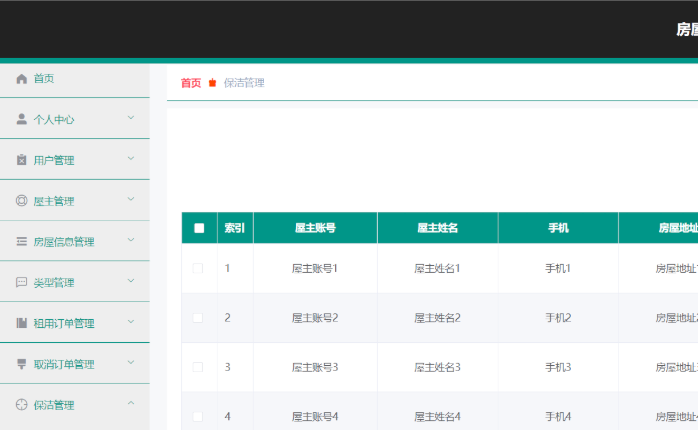Select the checkbox for row 3
The height and width of the screenshot is (430, 698).
click(197, 367)
